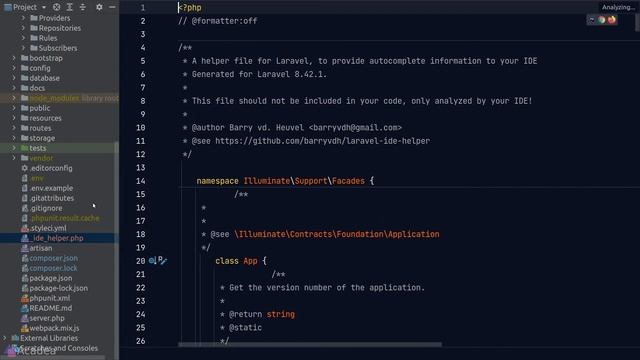Expand the bootstrap folder chevron

14,58
